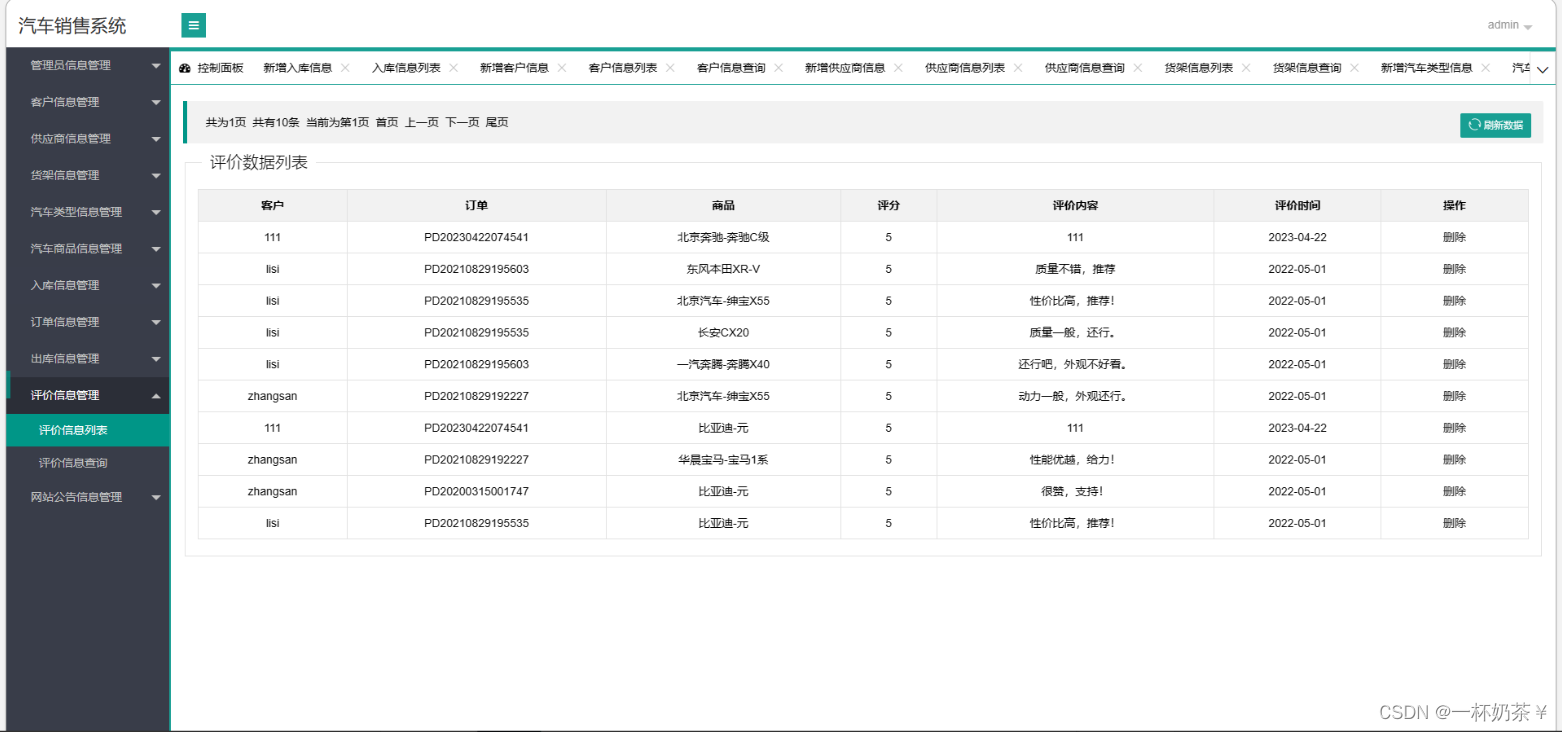Screen dimensions: 1562x732
Task: Close the 客户信息列表 tab
Action: point(670,68)
